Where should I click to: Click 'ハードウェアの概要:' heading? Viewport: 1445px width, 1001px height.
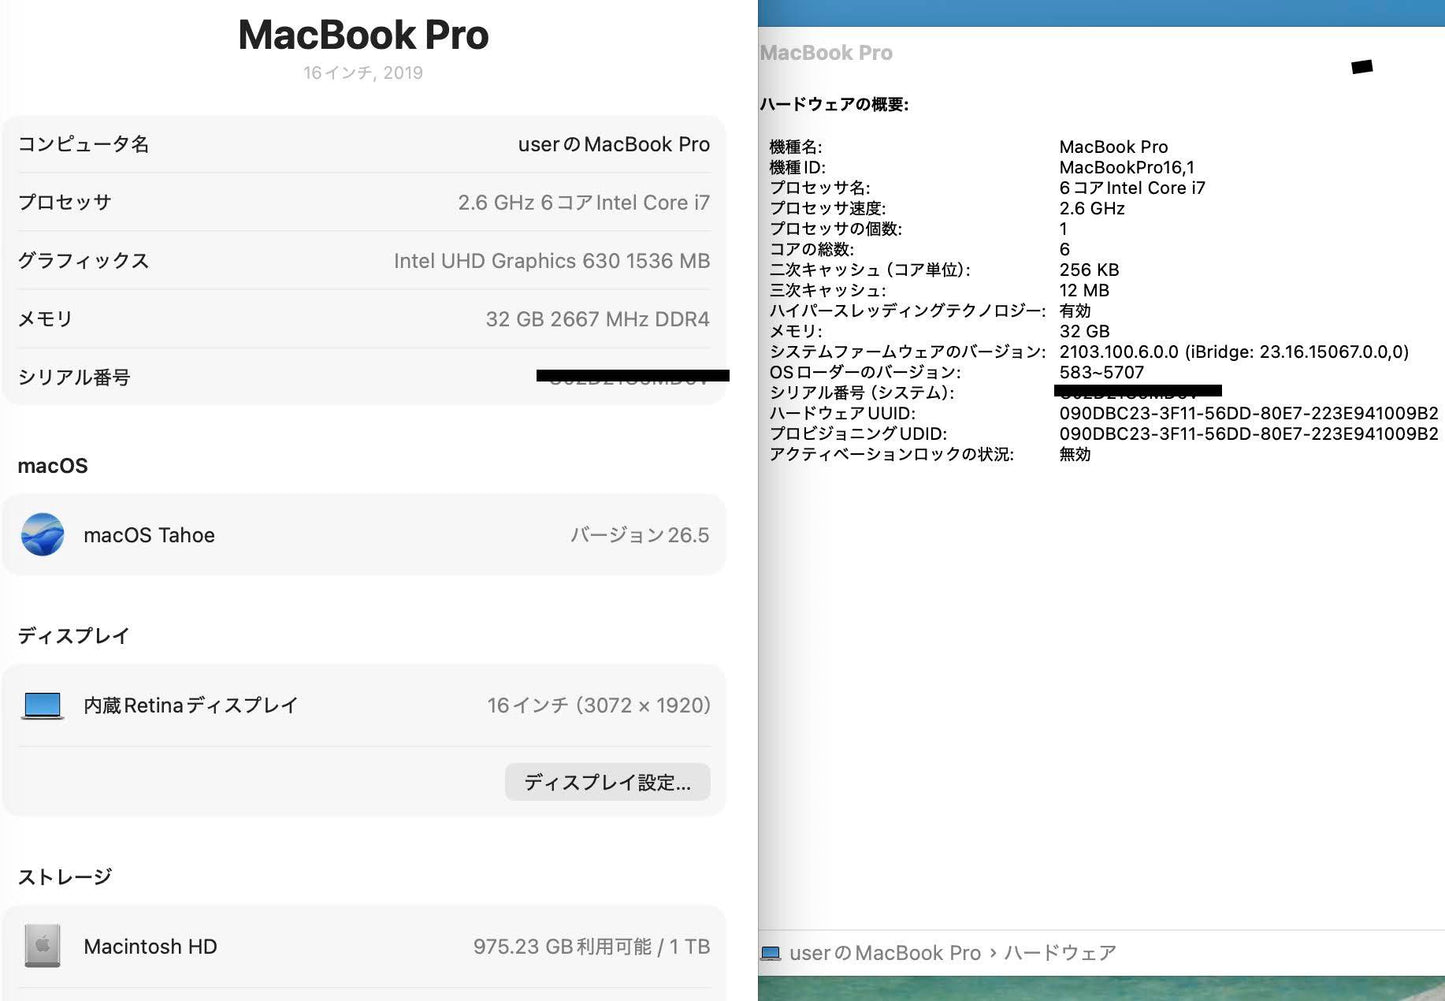834,104
